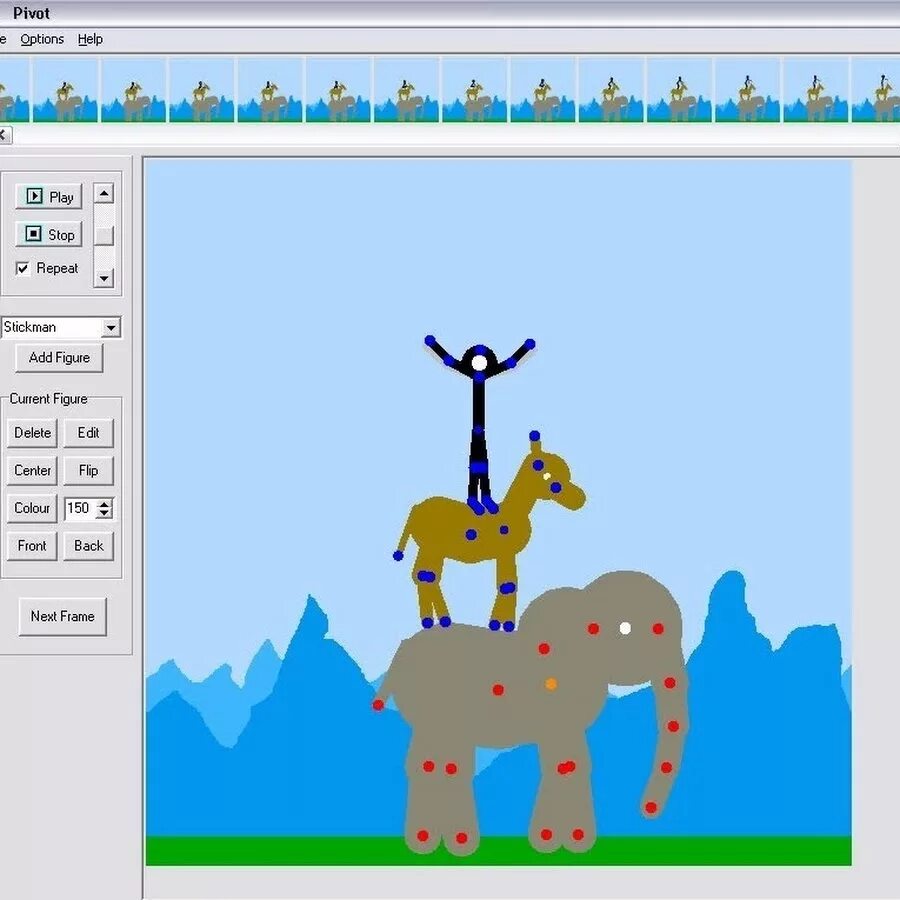Start the animation with Play

[49, 197]
